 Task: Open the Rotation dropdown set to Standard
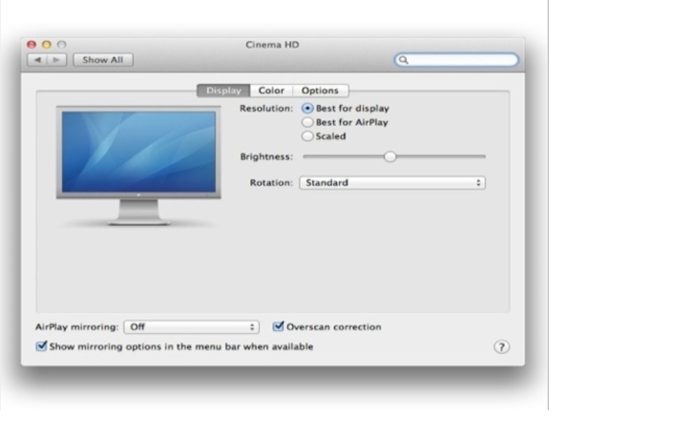(x=392, y=183)
